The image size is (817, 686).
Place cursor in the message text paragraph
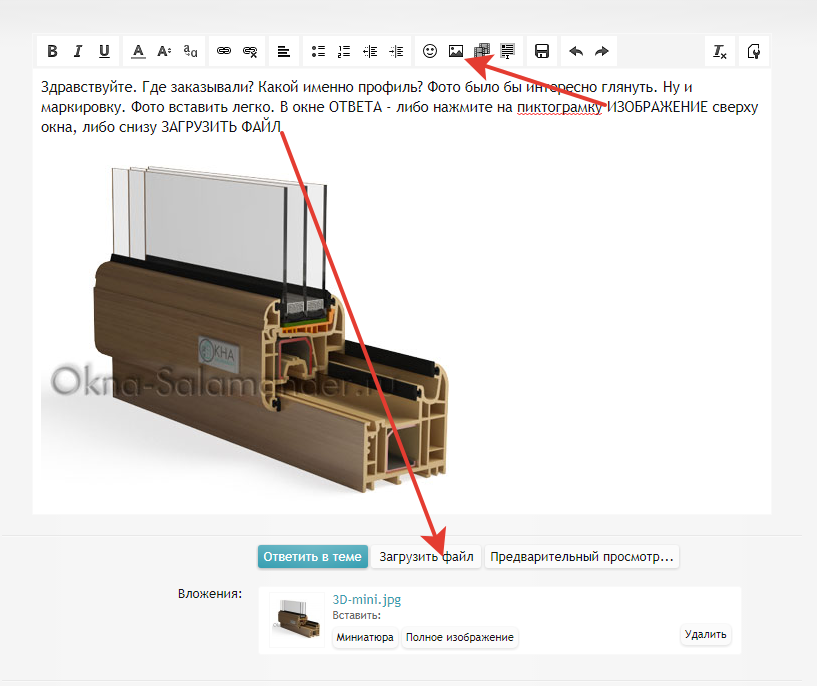tap(399, 107)
